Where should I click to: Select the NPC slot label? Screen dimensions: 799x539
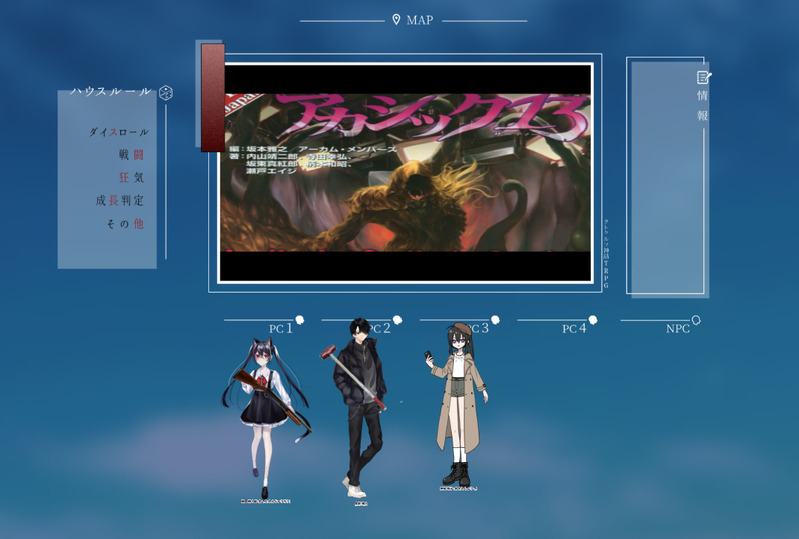678,329
